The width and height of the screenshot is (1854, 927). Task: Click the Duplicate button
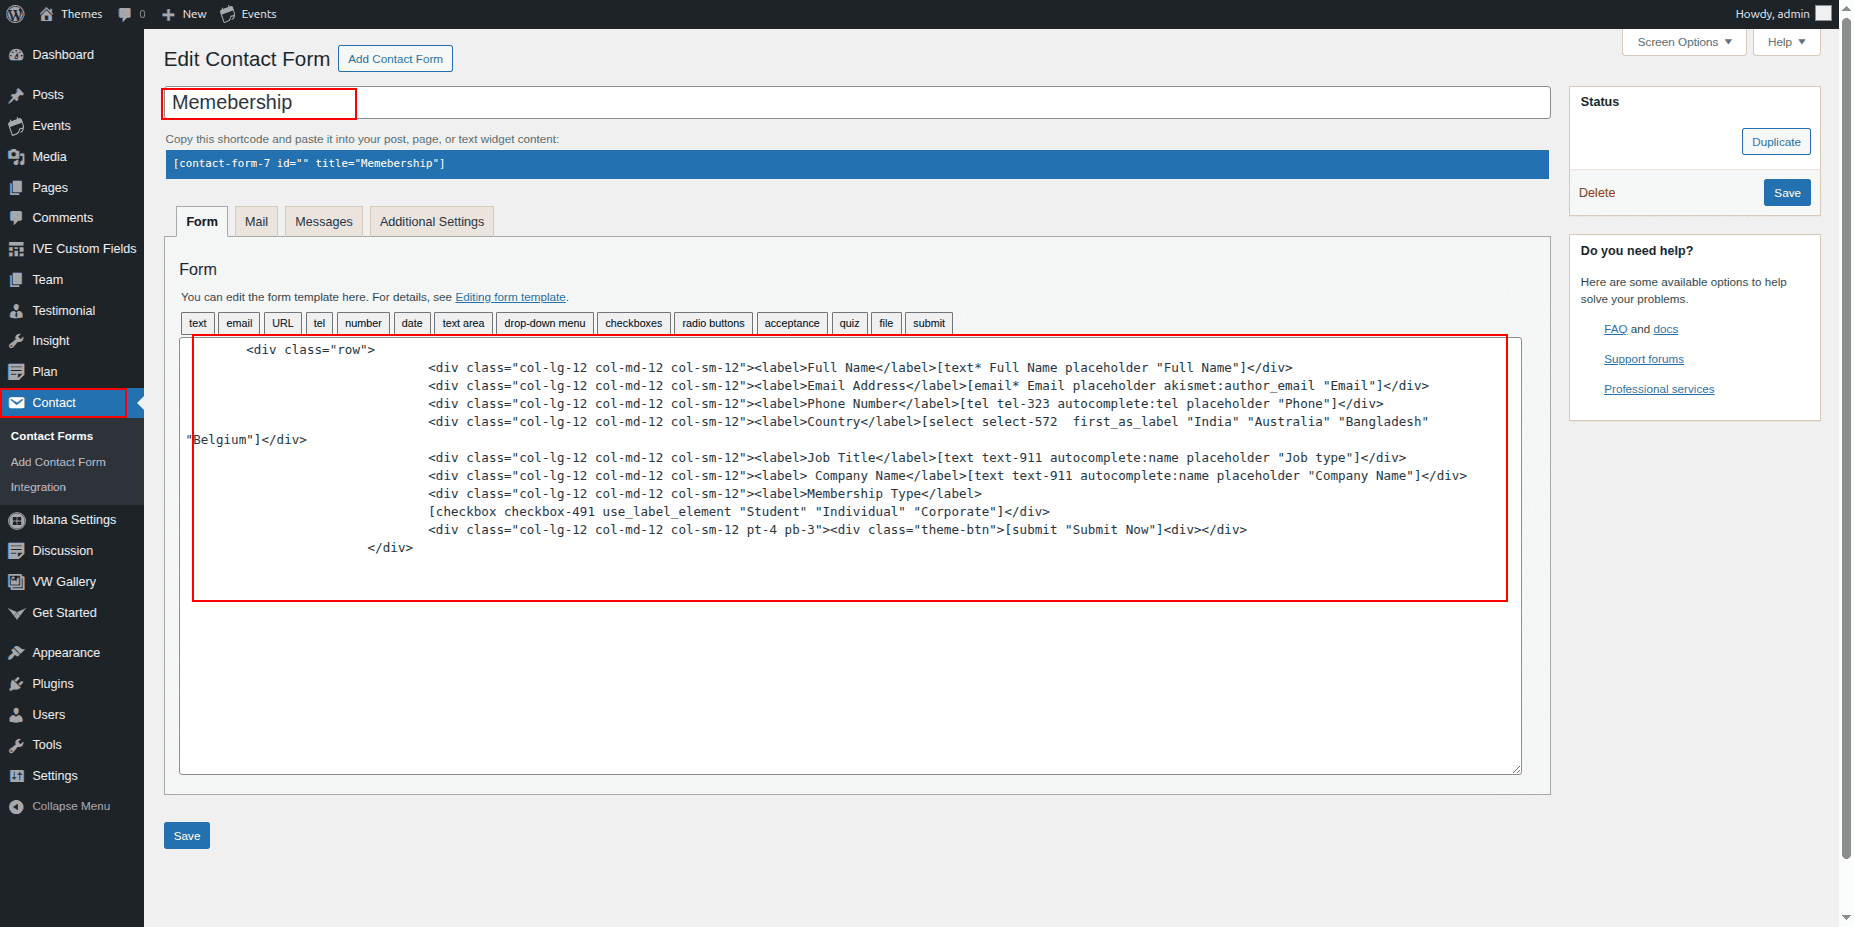click(1775, 142)
